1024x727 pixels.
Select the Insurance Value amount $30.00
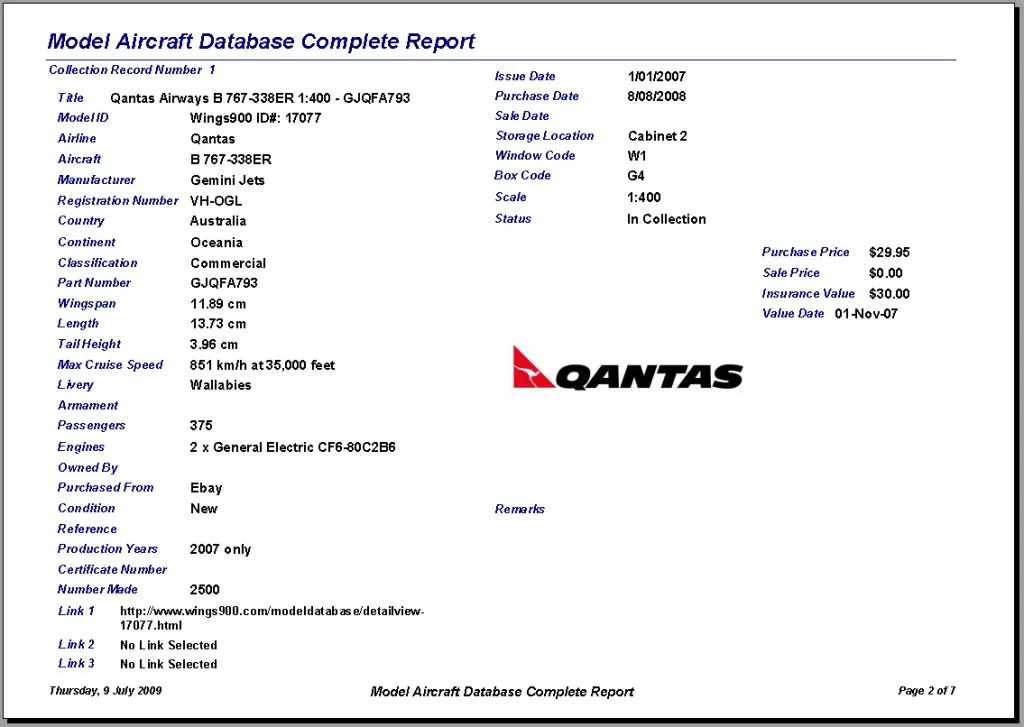(889, 294)
